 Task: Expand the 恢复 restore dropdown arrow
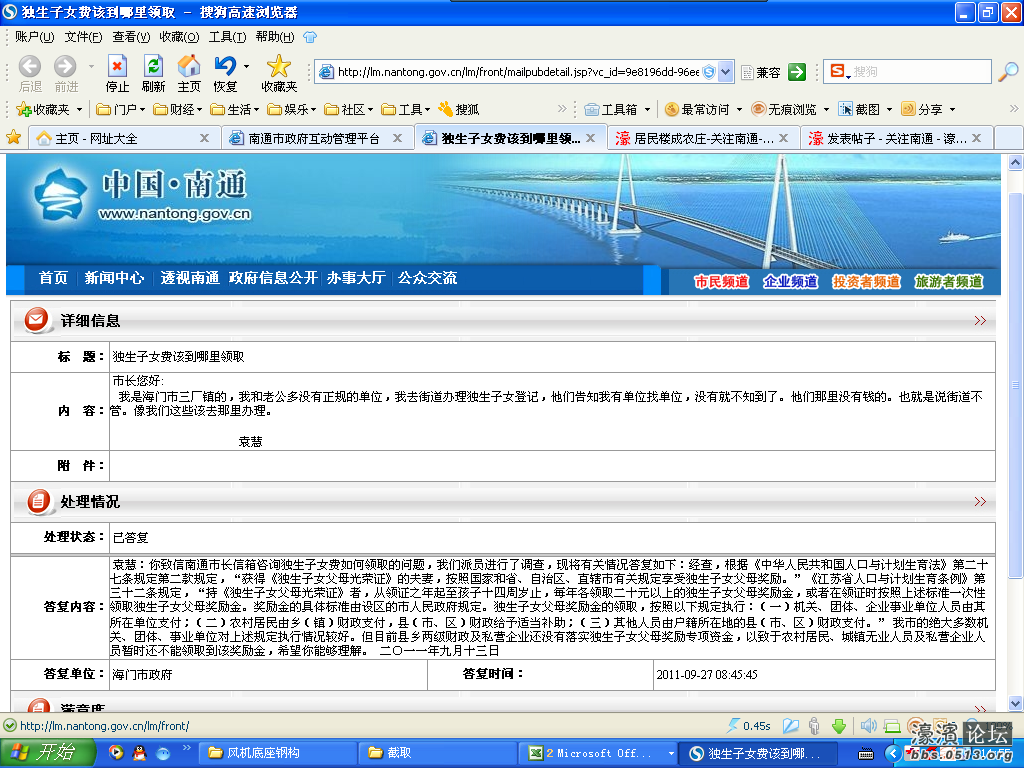coord(246,66)
